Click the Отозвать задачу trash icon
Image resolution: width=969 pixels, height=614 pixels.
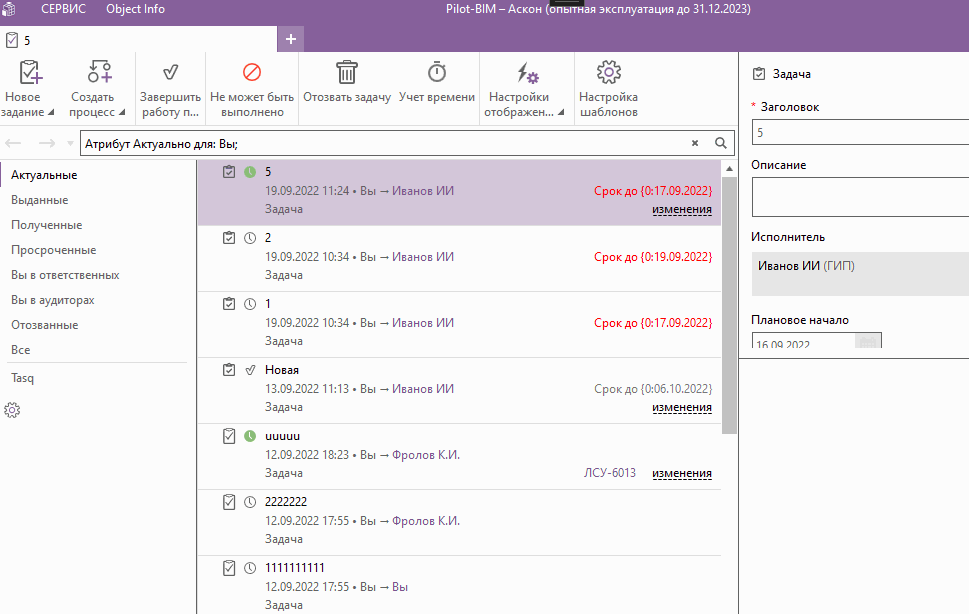(346, 73)
